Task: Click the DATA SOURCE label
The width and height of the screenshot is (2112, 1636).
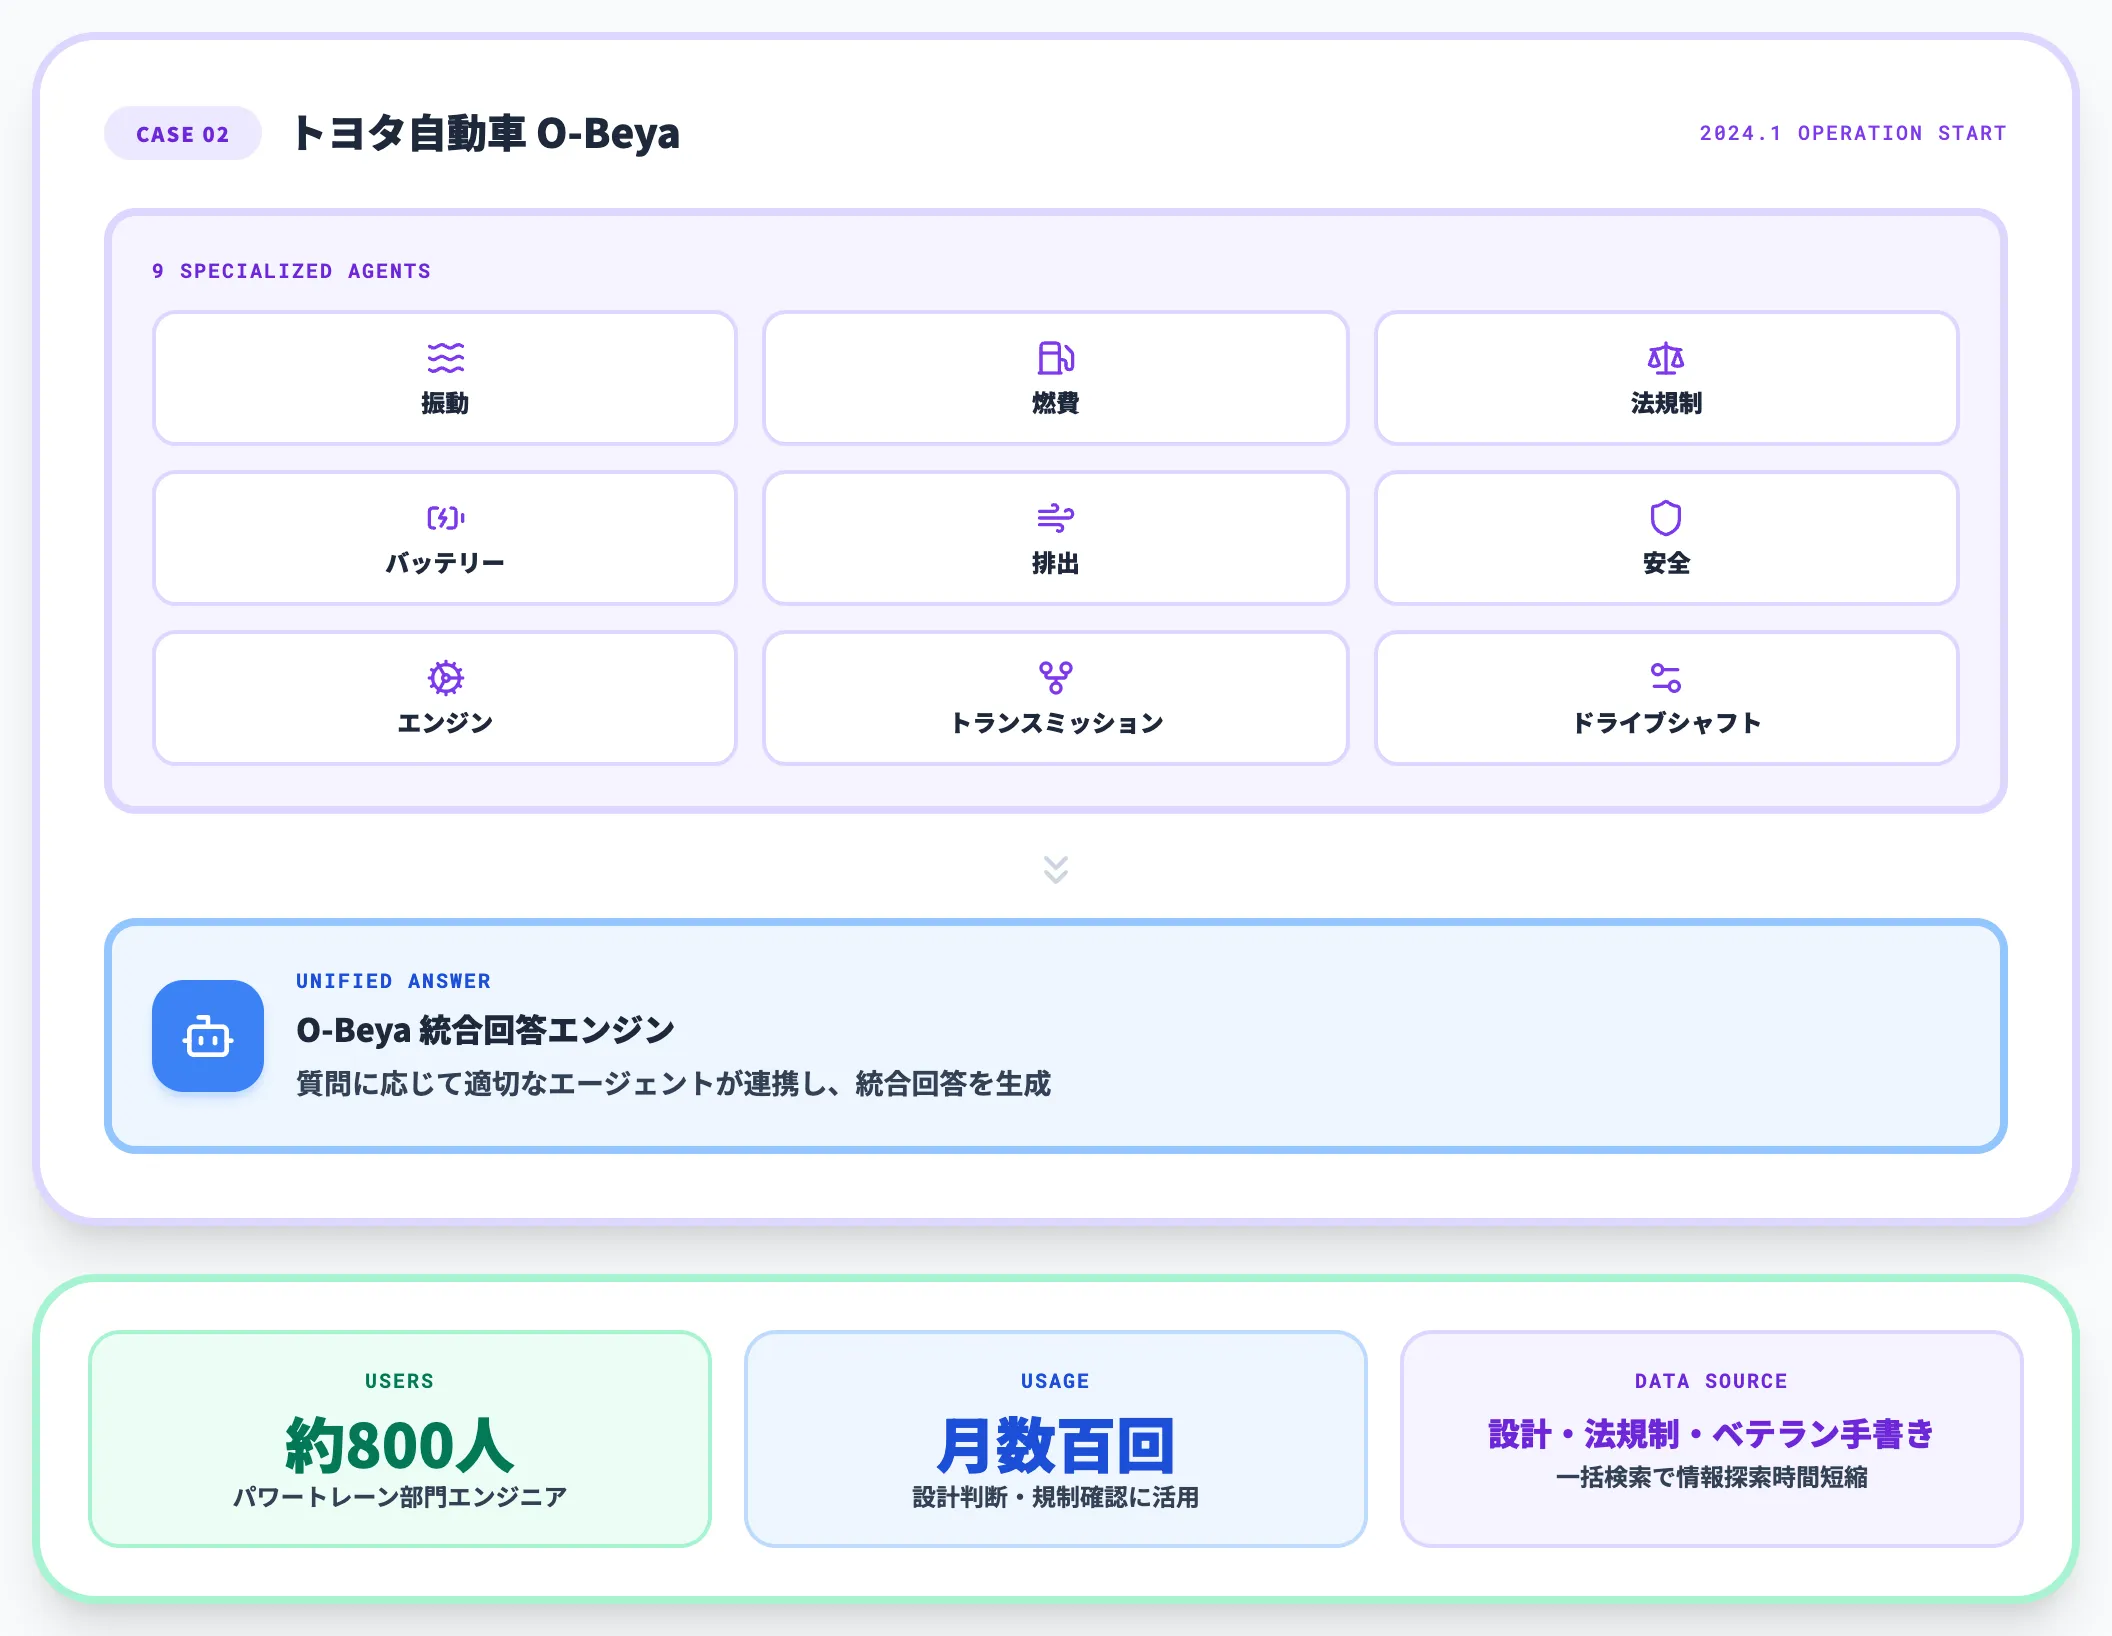Action: (x=1712, y=1381)
